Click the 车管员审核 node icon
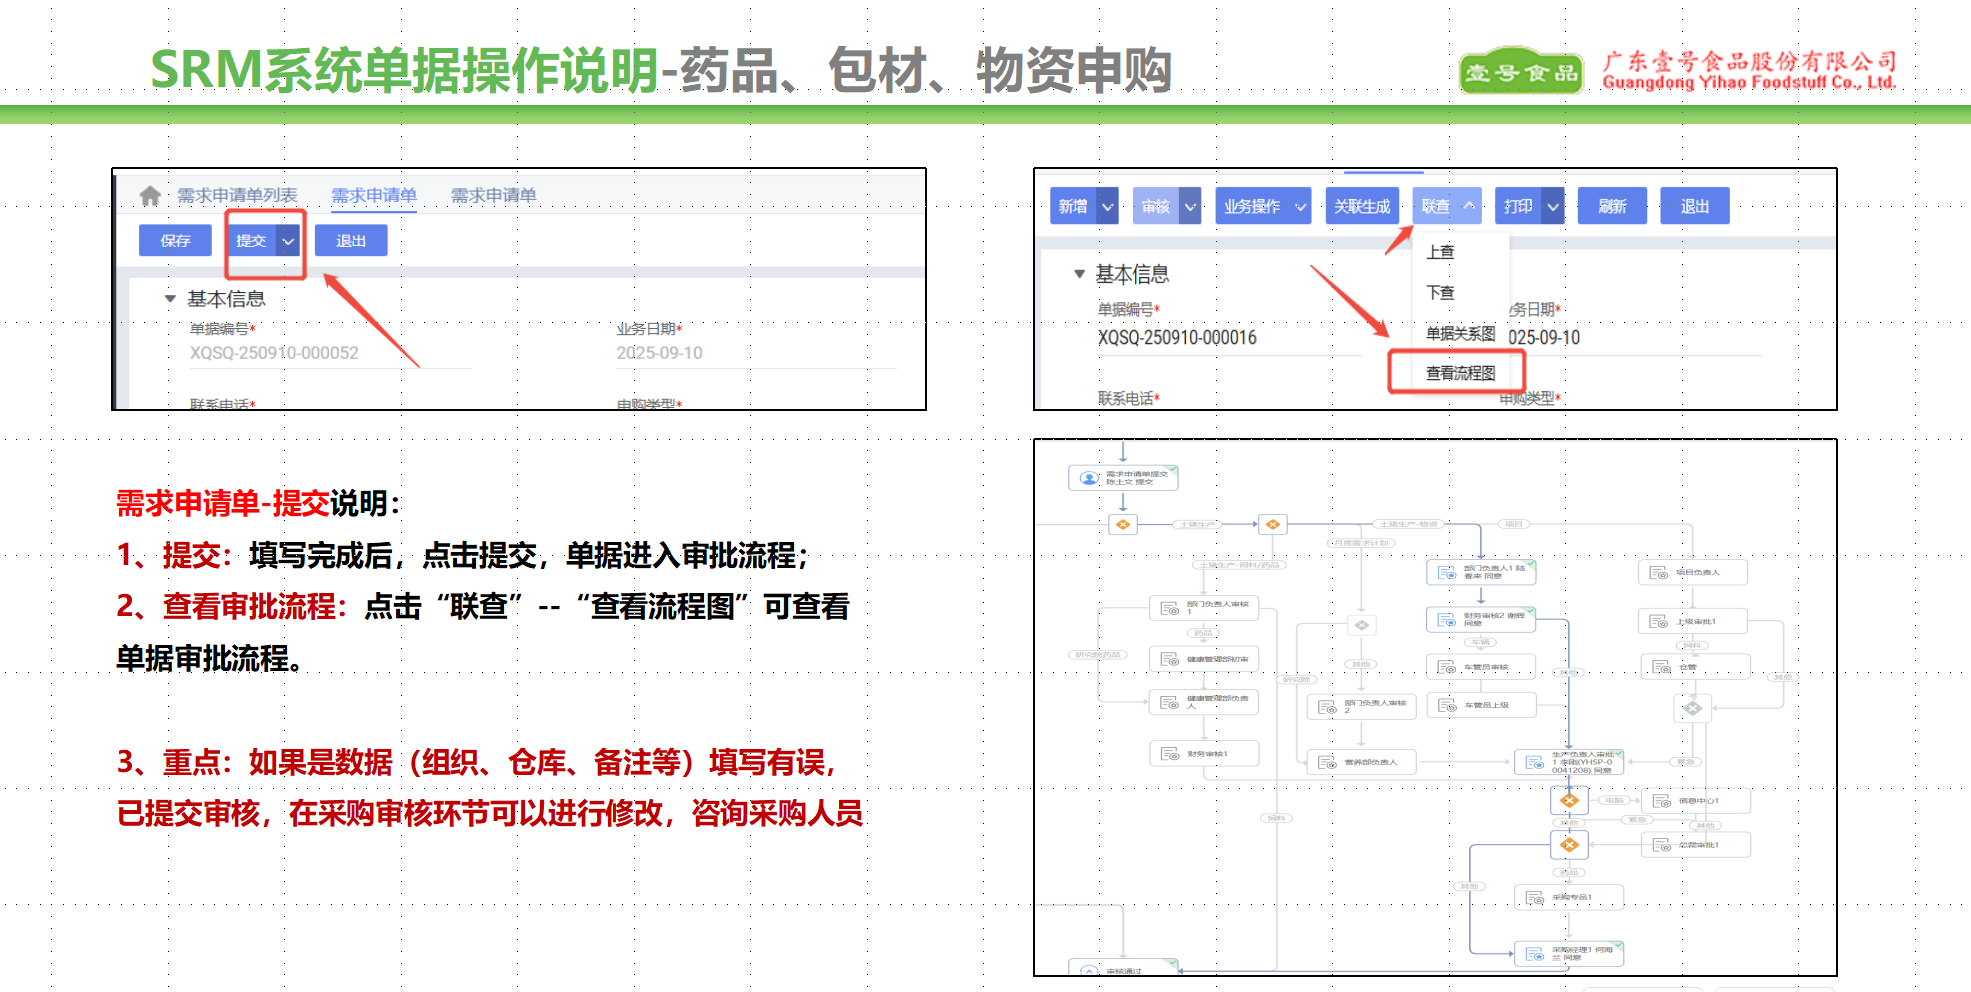The height and width of the screenshot is (992, 1971). 1446,667
